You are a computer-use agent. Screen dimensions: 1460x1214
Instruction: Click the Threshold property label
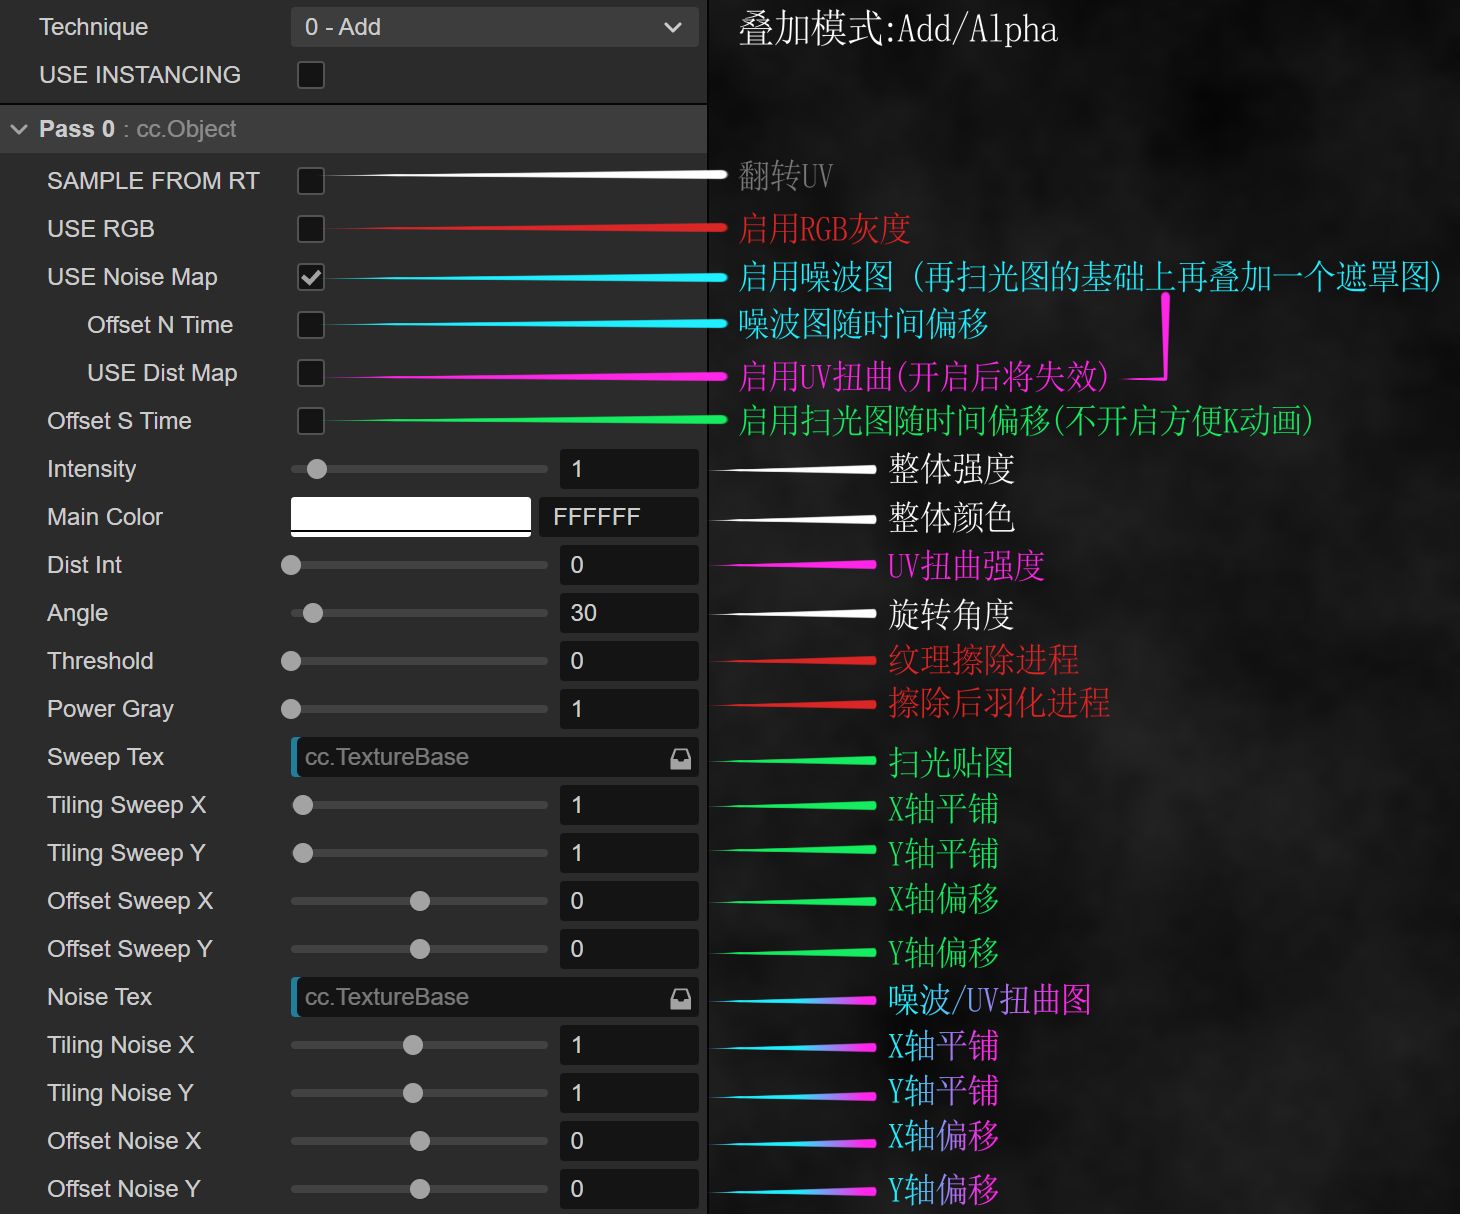100,661
